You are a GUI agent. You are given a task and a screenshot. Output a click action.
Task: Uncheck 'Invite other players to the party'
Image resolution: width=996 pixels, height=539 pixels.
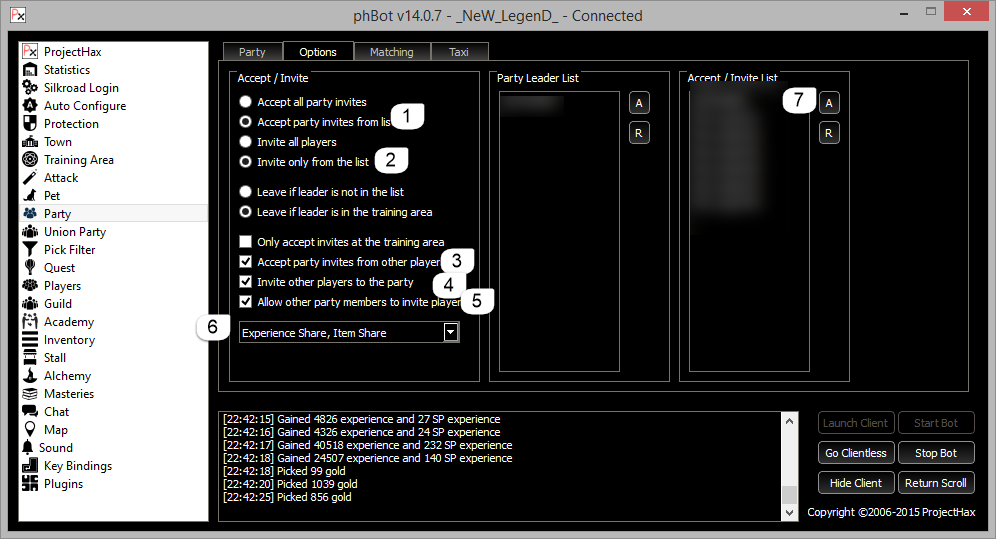click(x=246, y=282)
